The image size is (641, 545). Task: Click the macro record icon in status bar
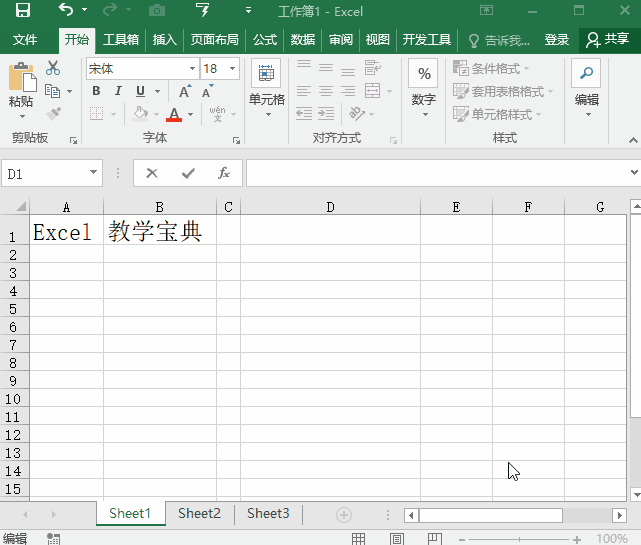pyautogui.click(x=53, y=538)
